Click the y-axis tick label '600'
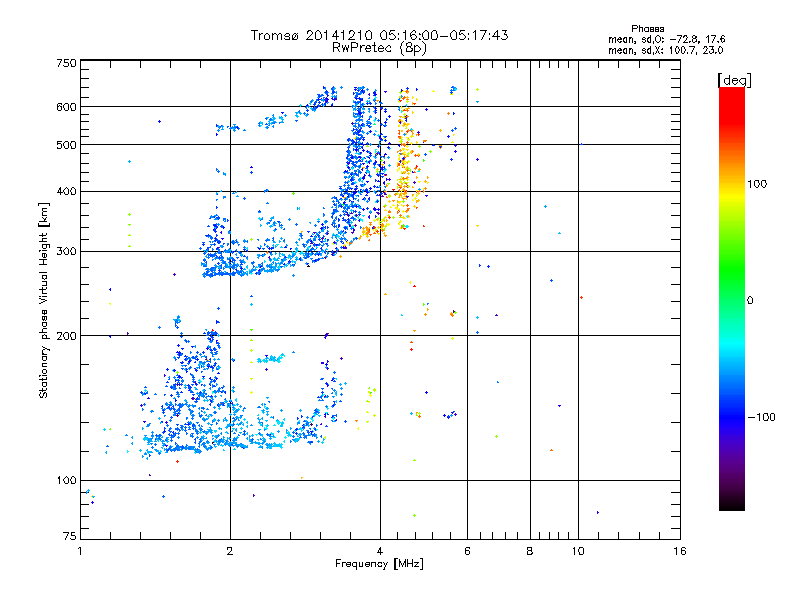 (x=66, y=107)
